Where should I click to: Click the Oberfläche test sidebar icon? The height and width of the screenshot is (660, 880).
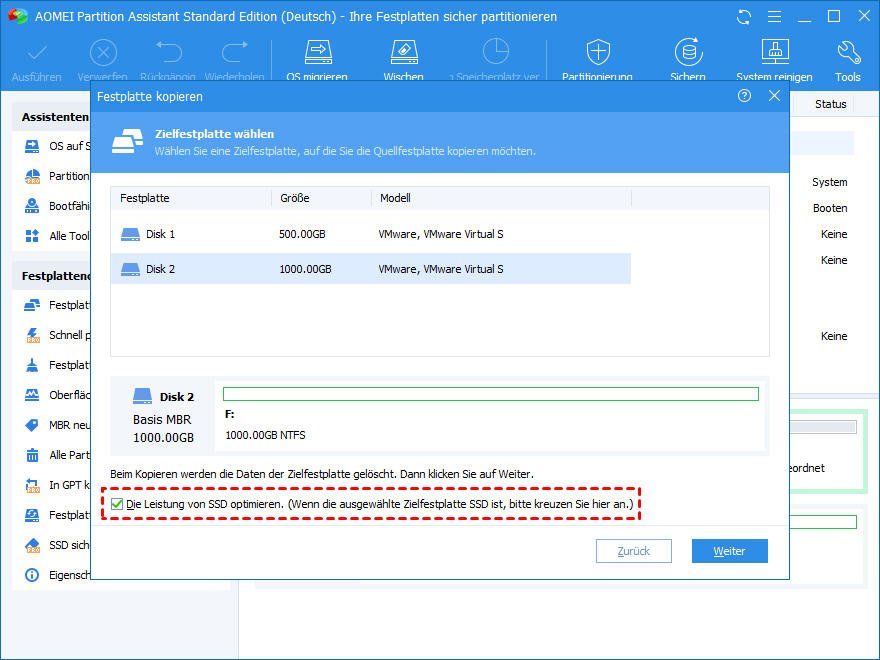32,395
